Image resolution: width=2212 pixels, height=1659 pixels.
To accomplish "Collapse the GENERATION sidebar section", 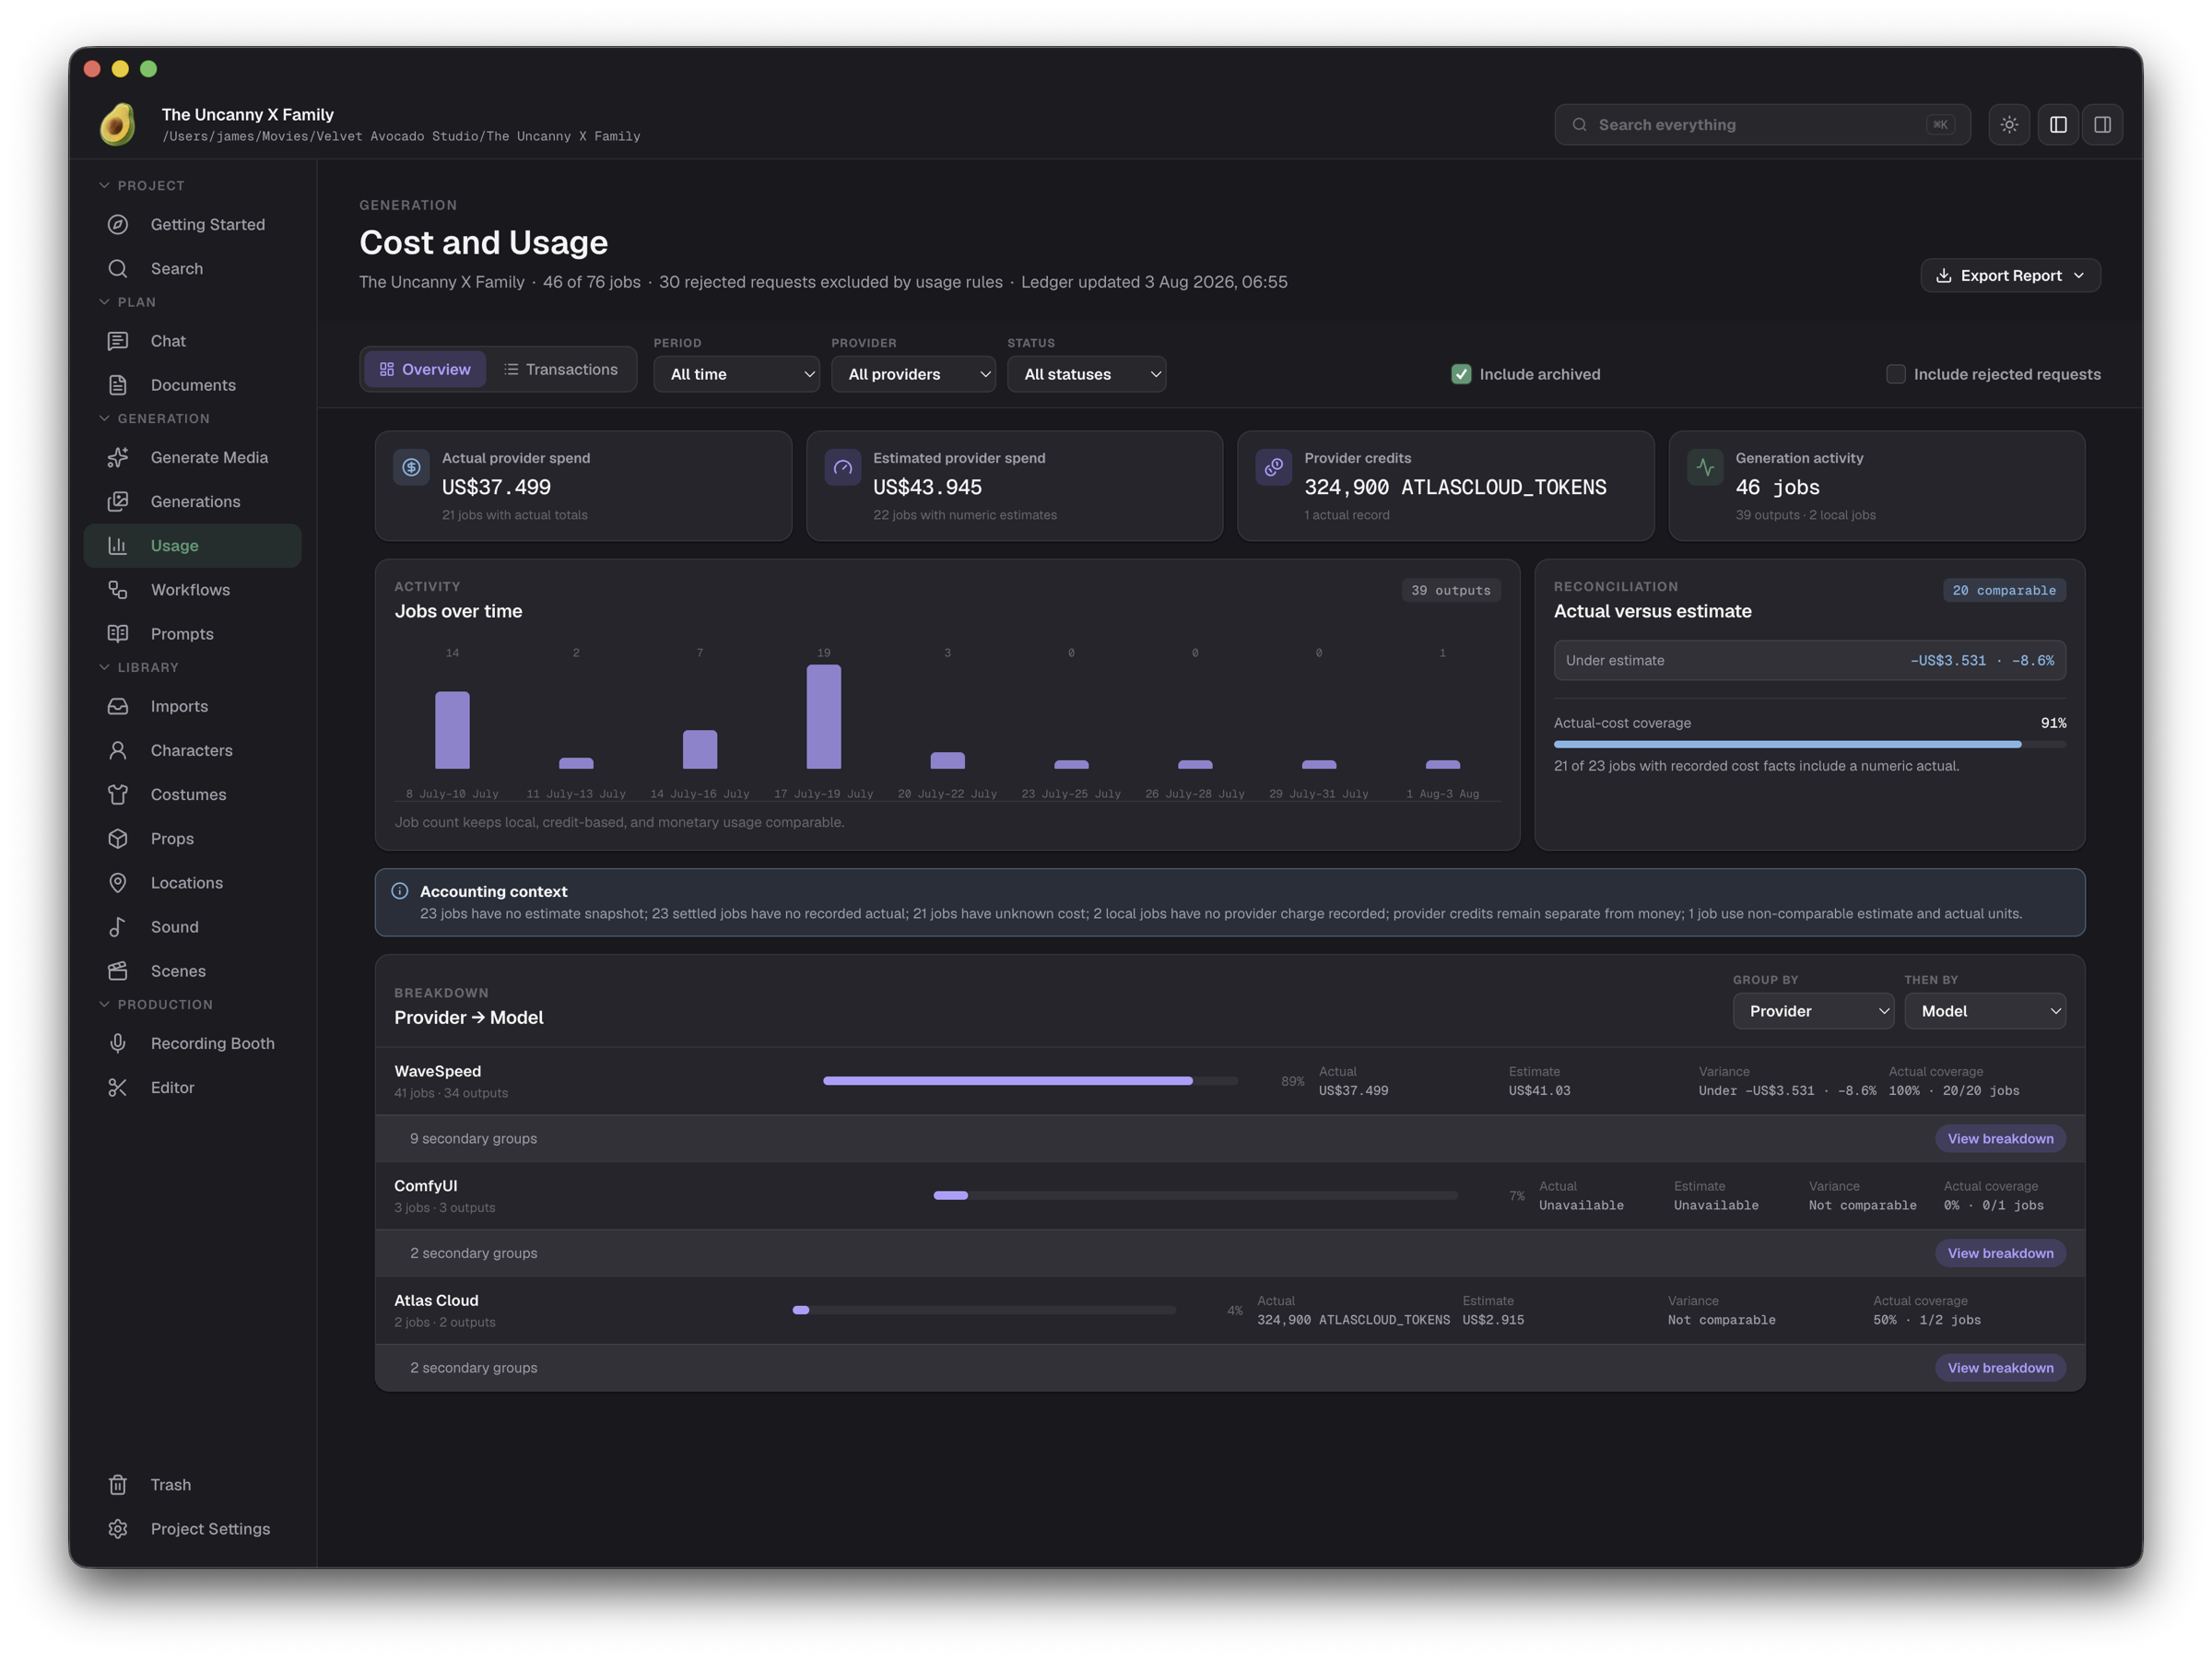I will click(154, 418).
